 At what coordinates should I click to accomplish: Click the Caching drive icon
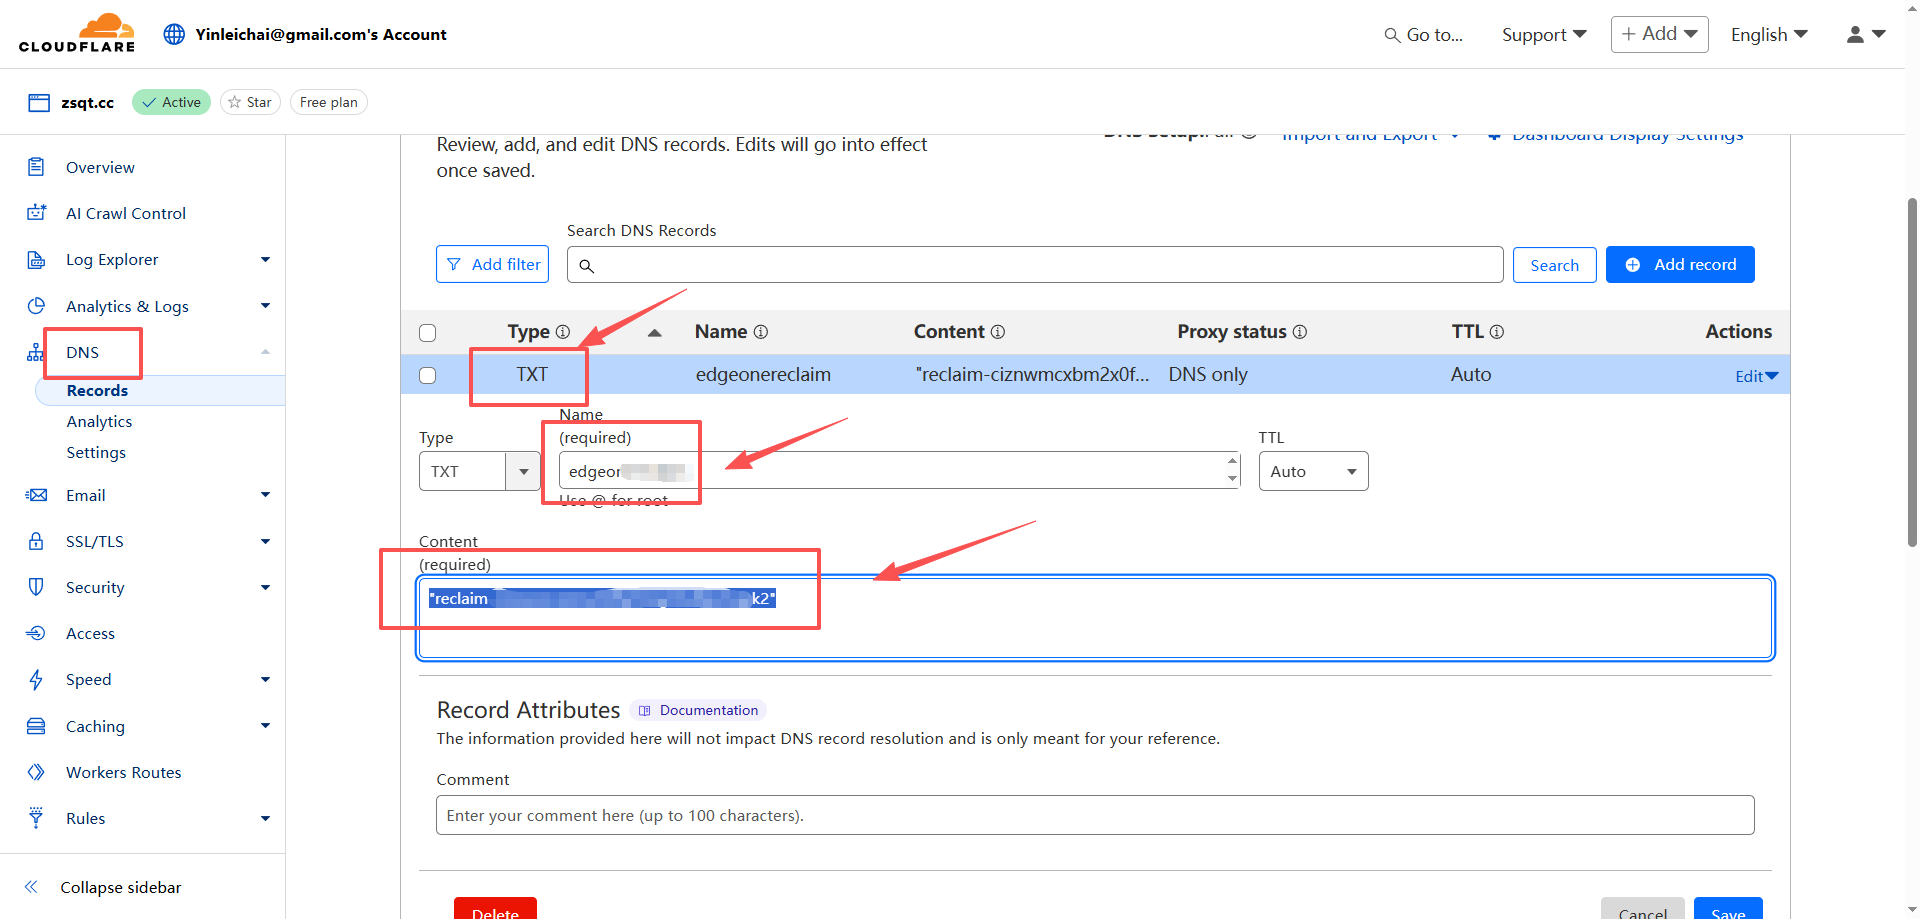pos(36,726)
